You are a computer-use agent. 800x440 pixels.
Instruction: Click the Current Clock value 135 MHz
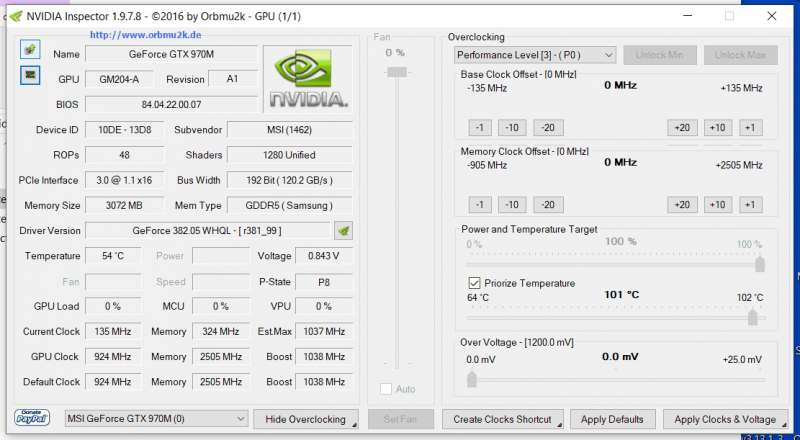[x=113, y=332]
